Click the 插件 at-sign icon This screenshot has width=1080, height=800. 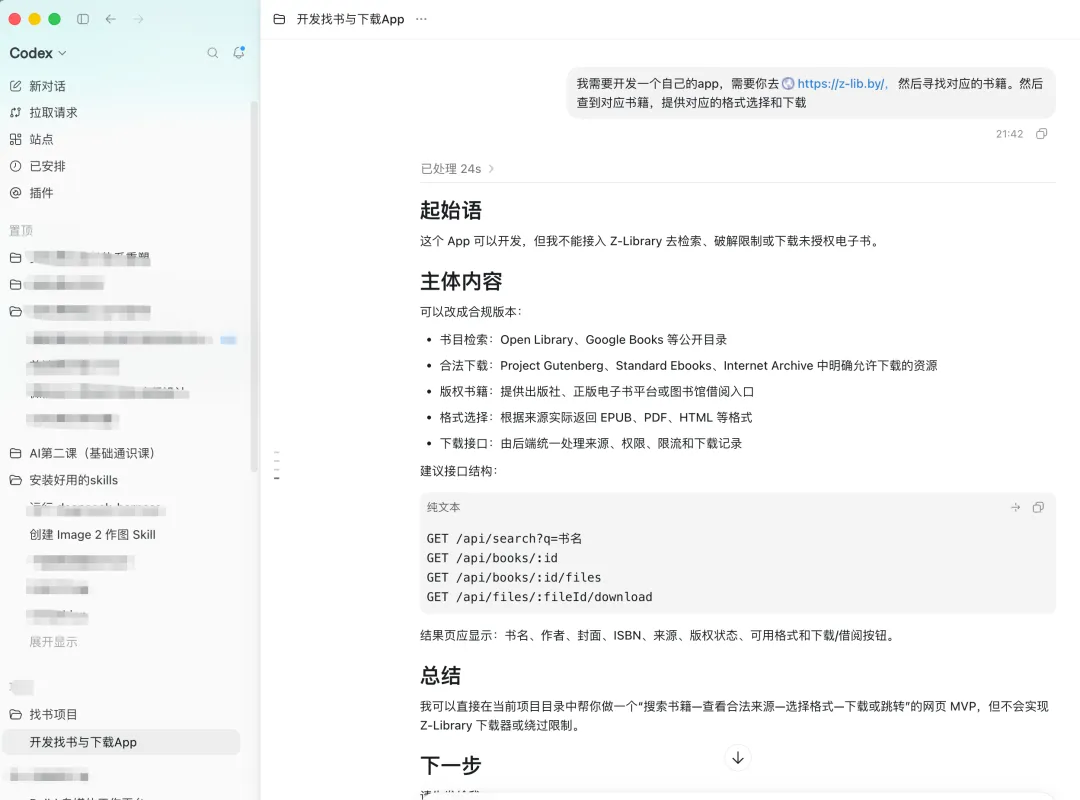(16, 193)
